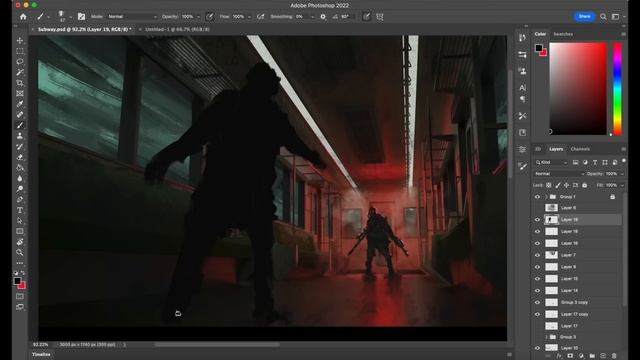Create a new group with the folder icon

pos(592,356)
